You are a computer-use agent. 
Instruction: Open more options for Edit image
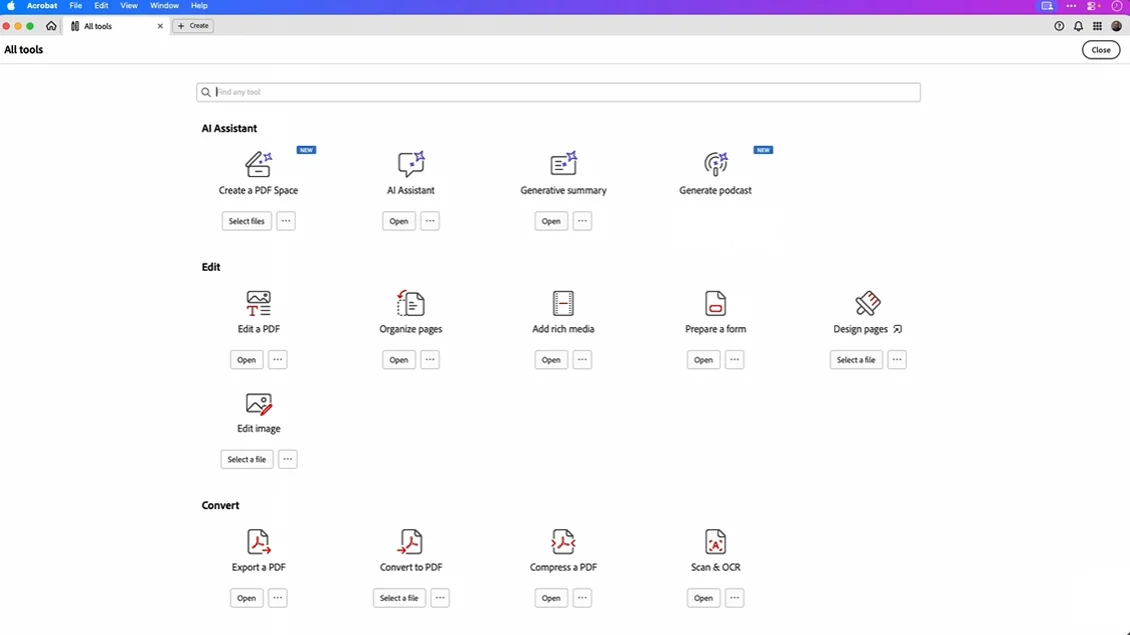coord(288,459)
